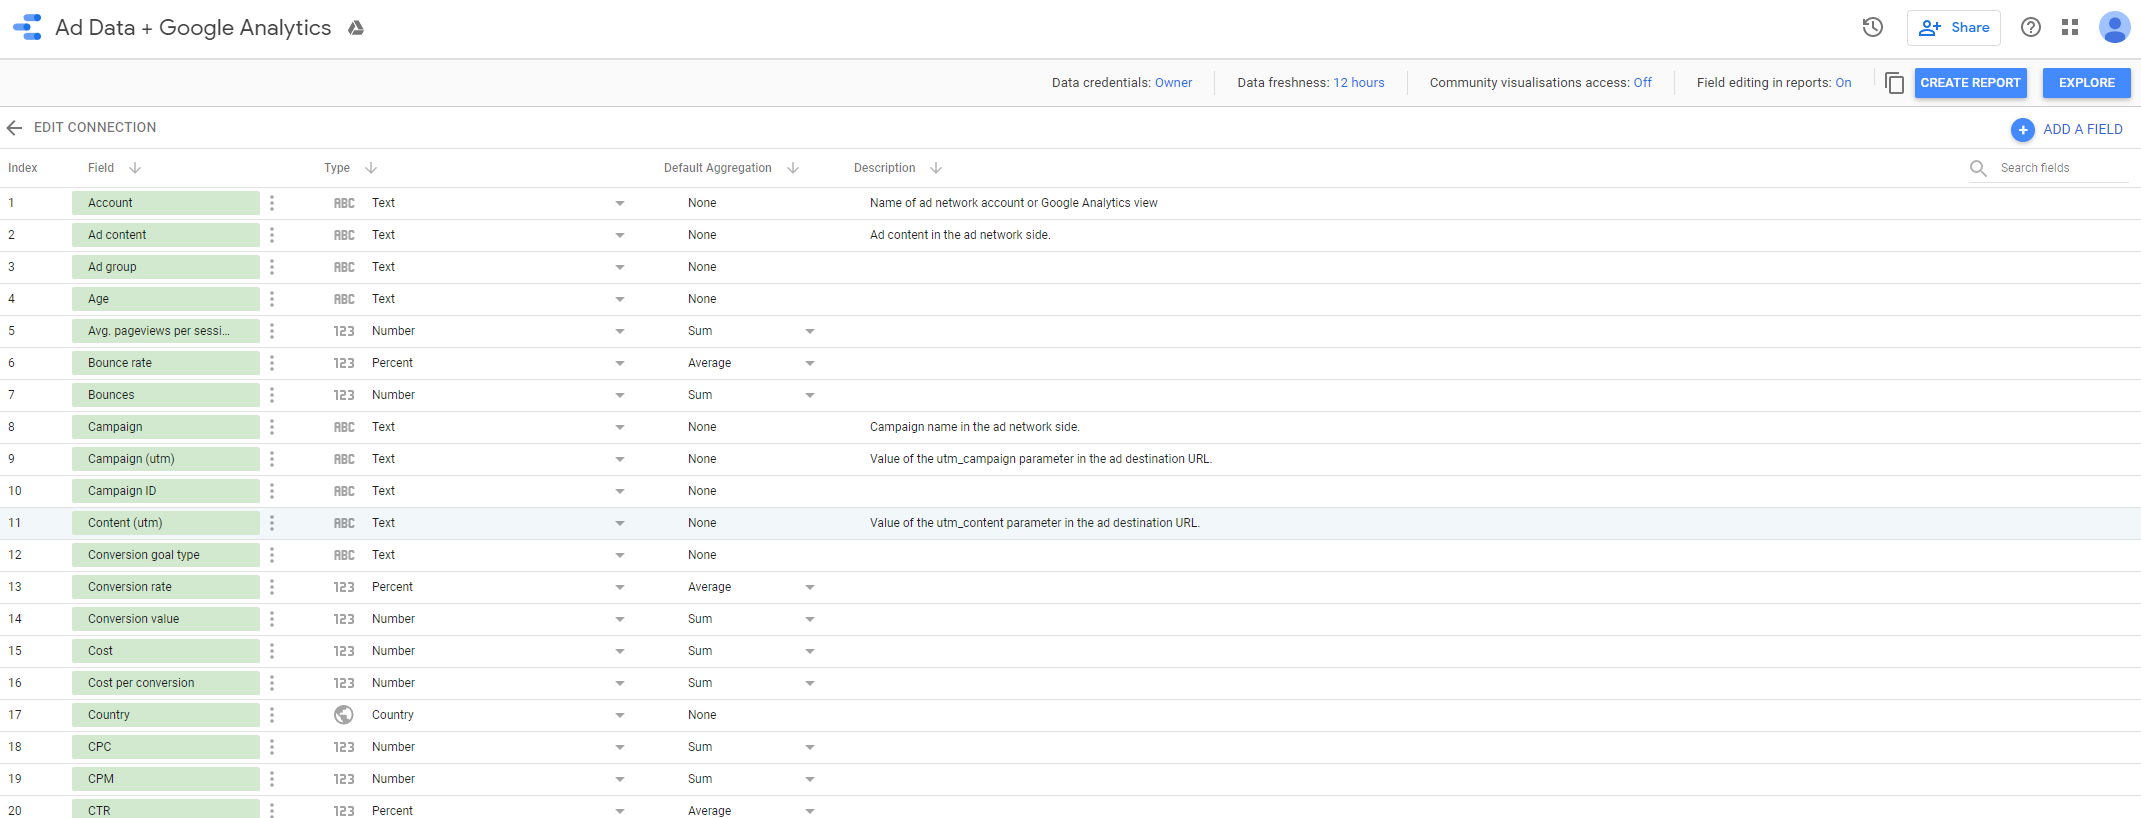Sort by Field column arrow
Viewport: 2141px width, 818px height.
[135, 168]
